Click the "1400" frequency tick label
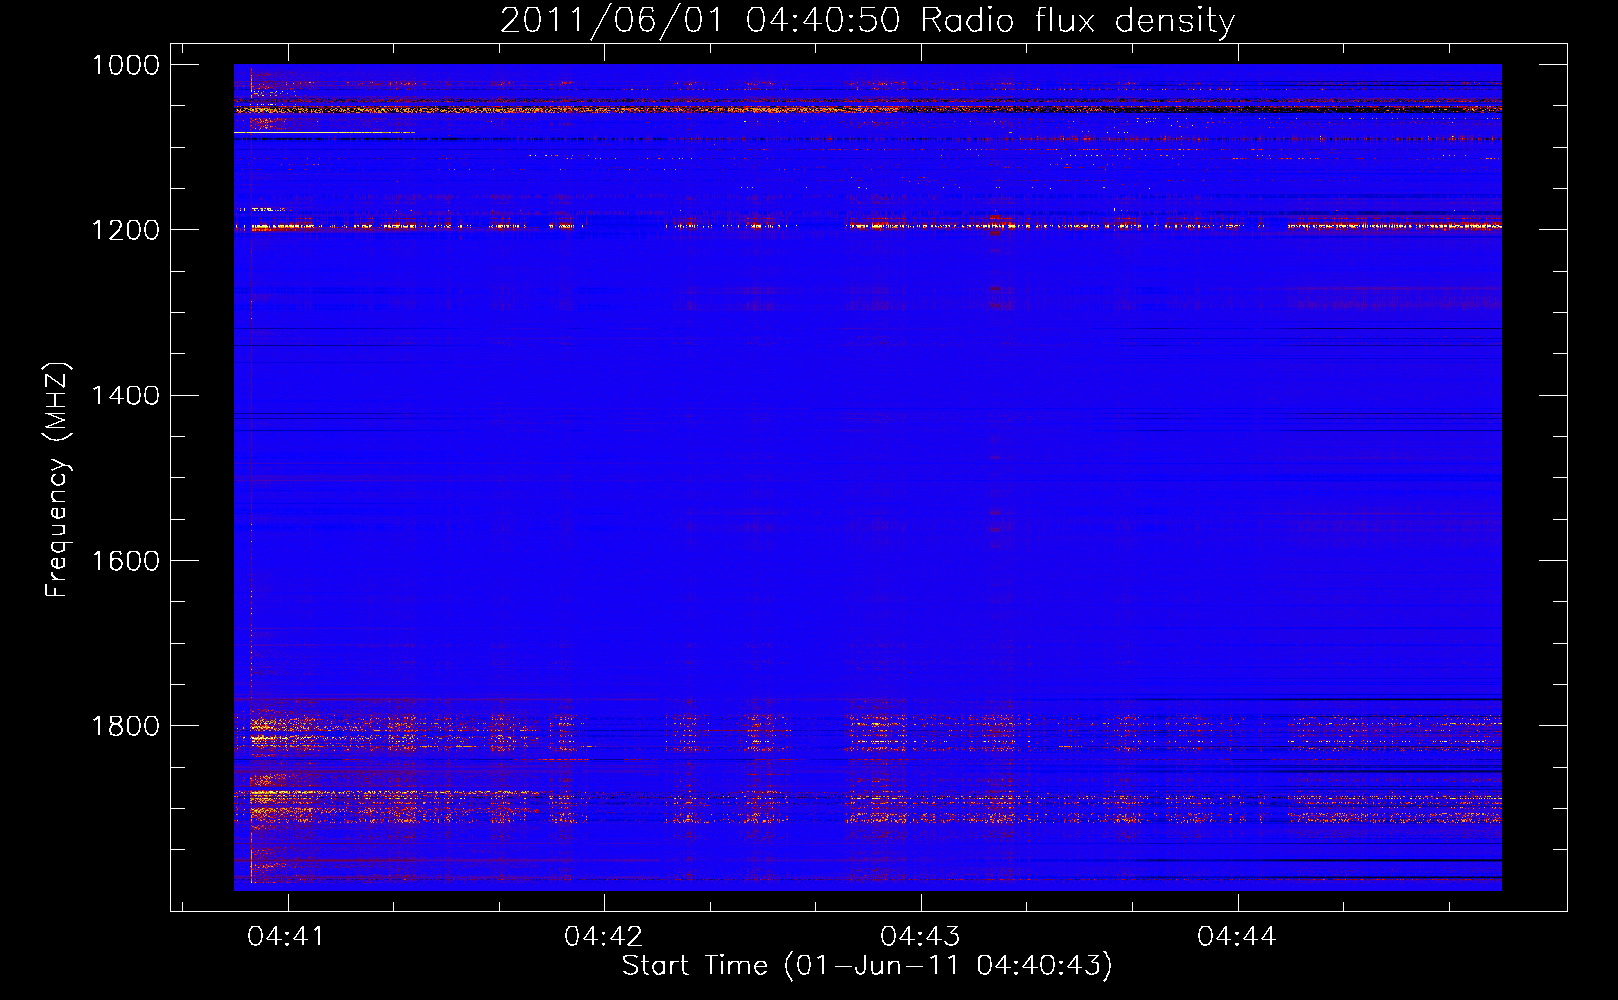 126,396
